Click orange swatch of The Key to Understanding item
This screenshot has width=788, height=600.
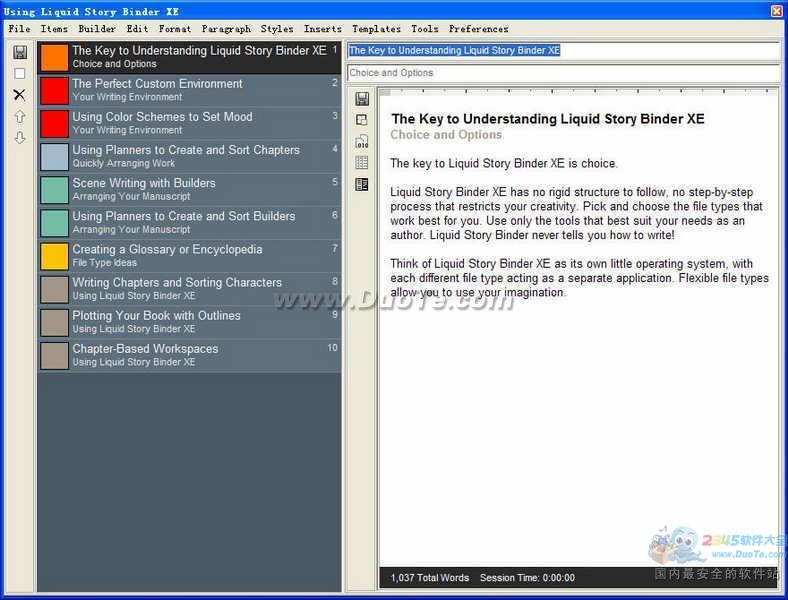point(54,57)
